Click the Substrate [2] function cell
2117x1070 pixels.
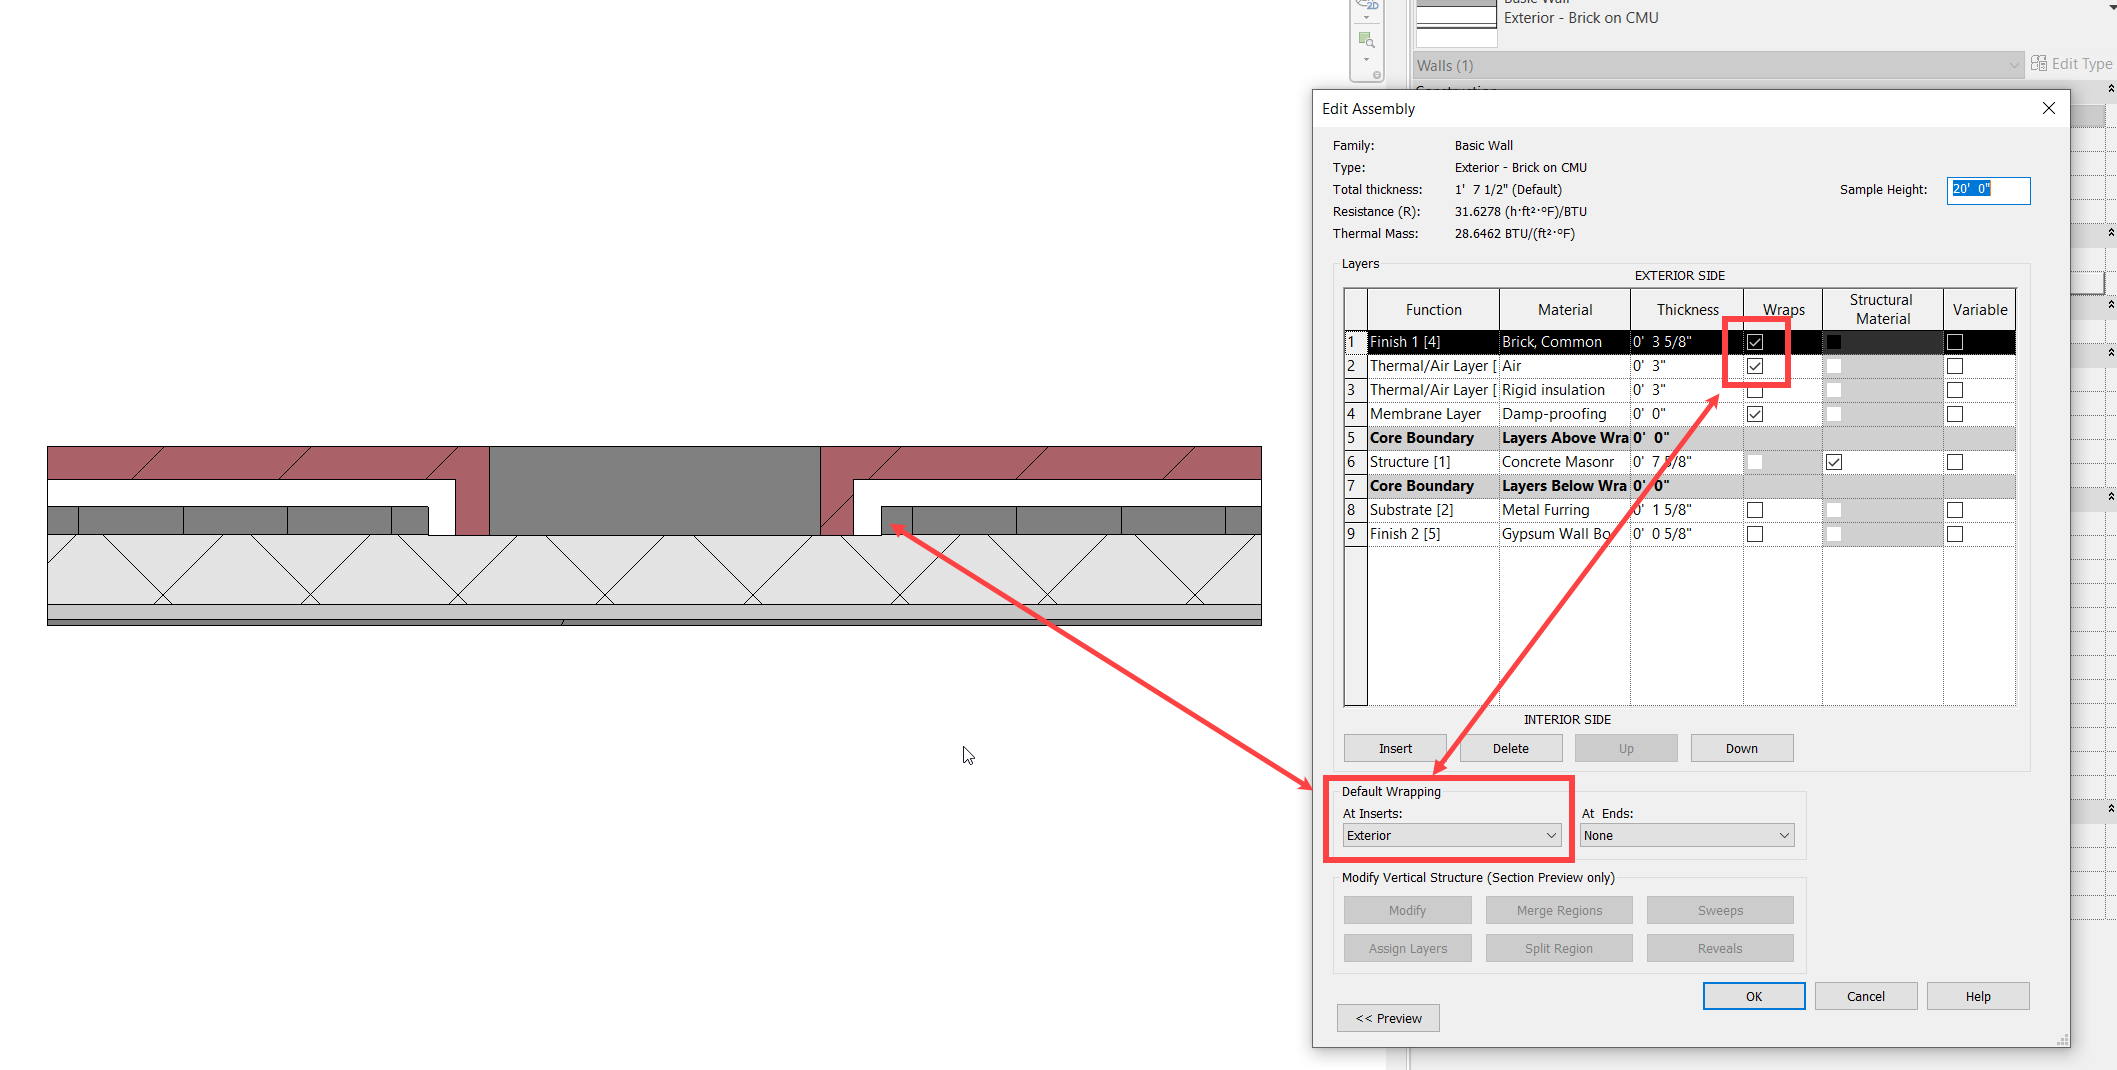click(1433, 510)
